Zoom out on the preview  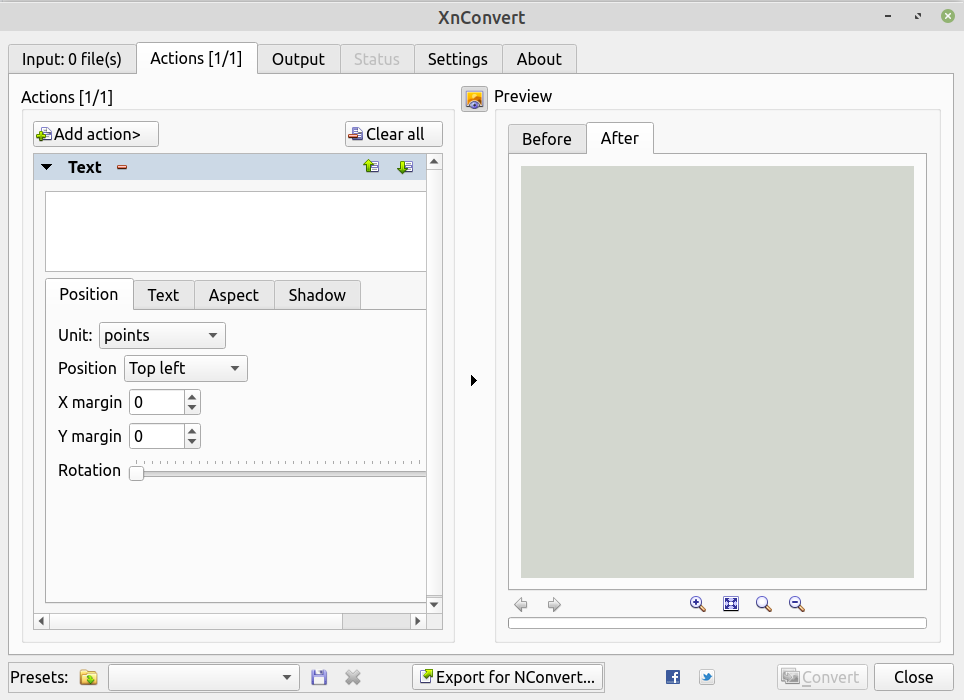797,604
